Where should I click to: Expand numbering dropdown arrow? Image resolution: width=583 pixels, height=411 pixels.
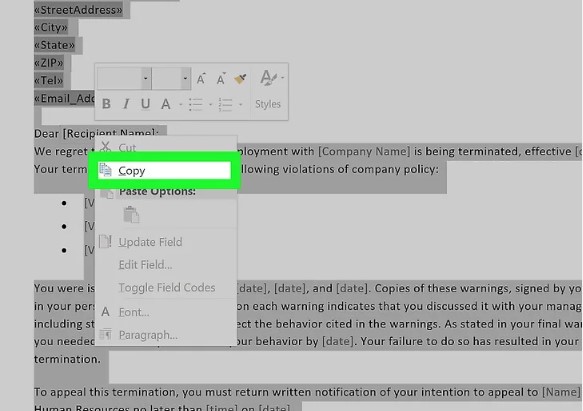pyautogui.click(x=241, y=105)
